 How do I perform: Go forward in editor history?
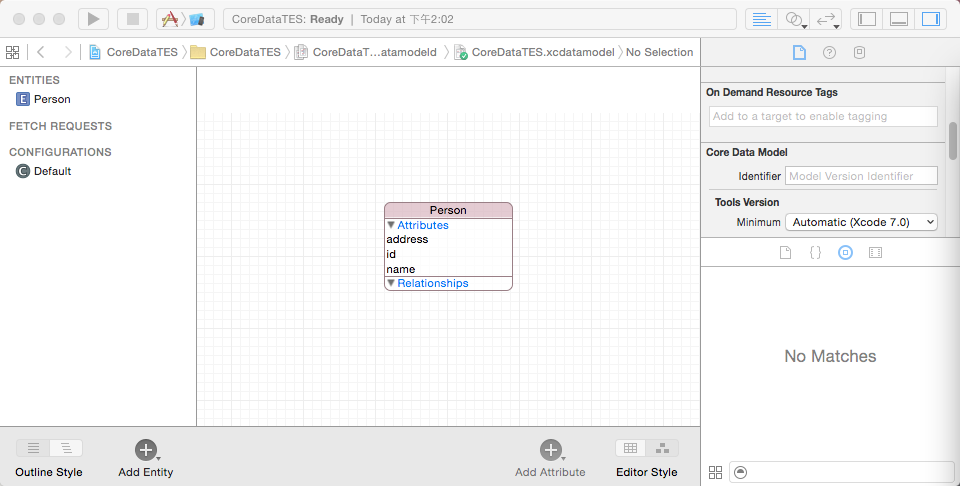[67, 52]
